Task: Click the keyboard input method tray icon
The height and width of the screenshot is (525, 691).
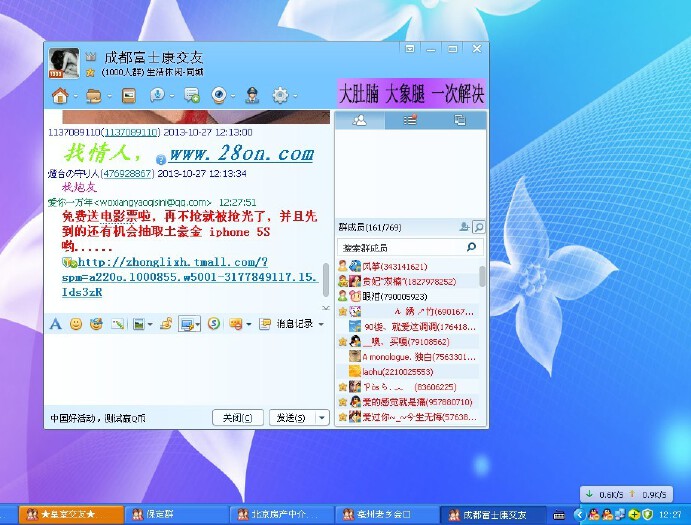Action: coord(559,515)
